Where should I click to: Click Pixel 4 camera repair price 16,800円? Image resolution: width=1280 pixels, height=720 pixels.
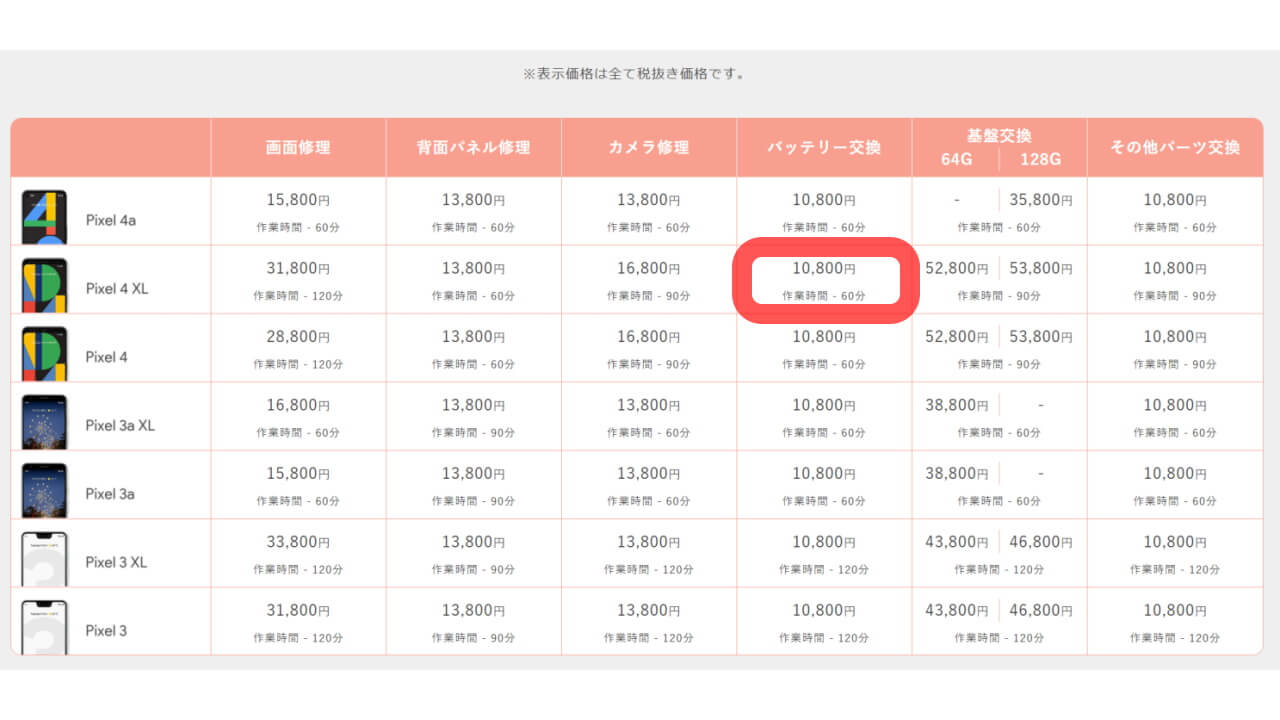pyautogui.click(x=648, y=337)
